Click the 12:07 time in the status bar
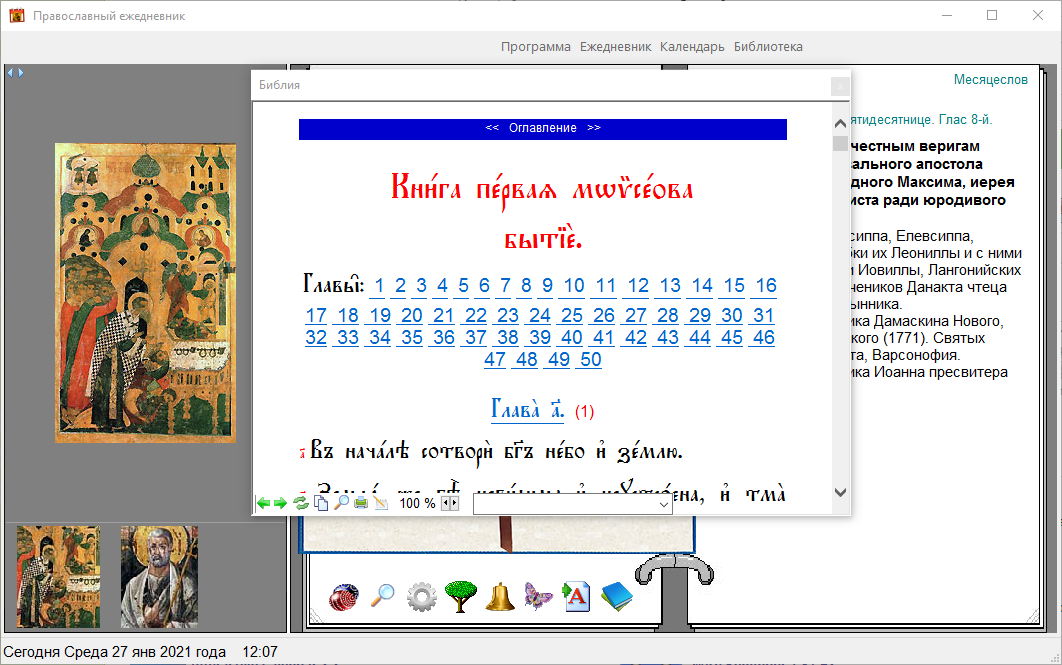This screenshot has width=1062, height=665. tap(260, 652)
